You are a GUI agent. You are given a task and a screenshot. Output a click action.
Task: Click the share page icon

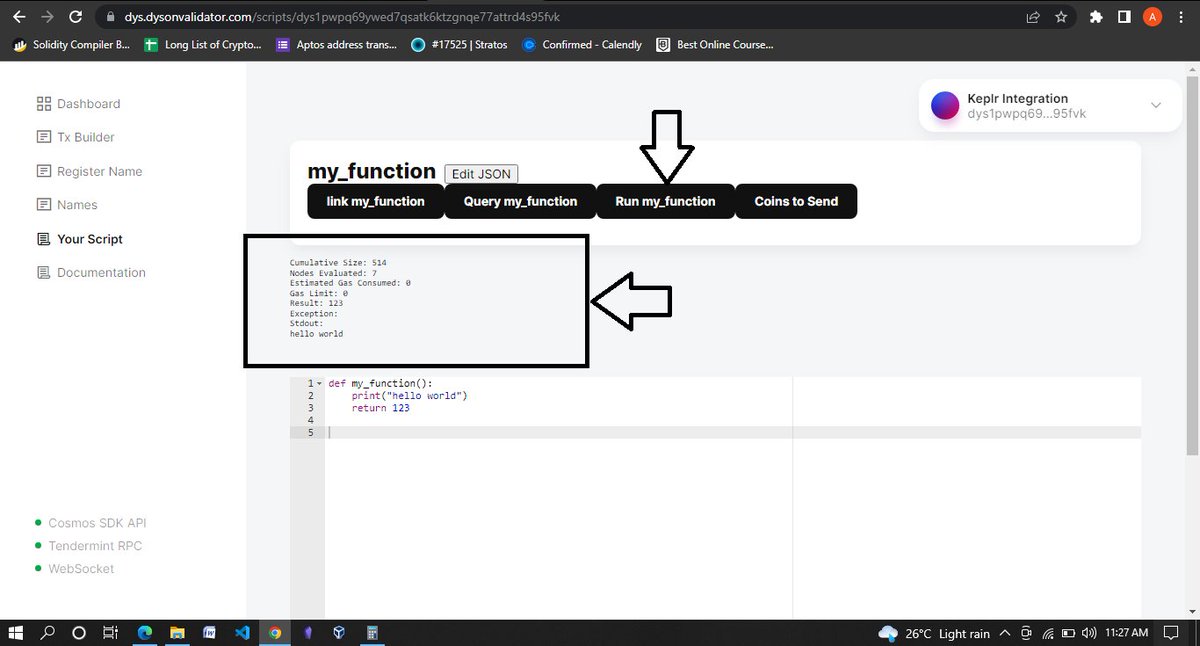[1033, 17]
